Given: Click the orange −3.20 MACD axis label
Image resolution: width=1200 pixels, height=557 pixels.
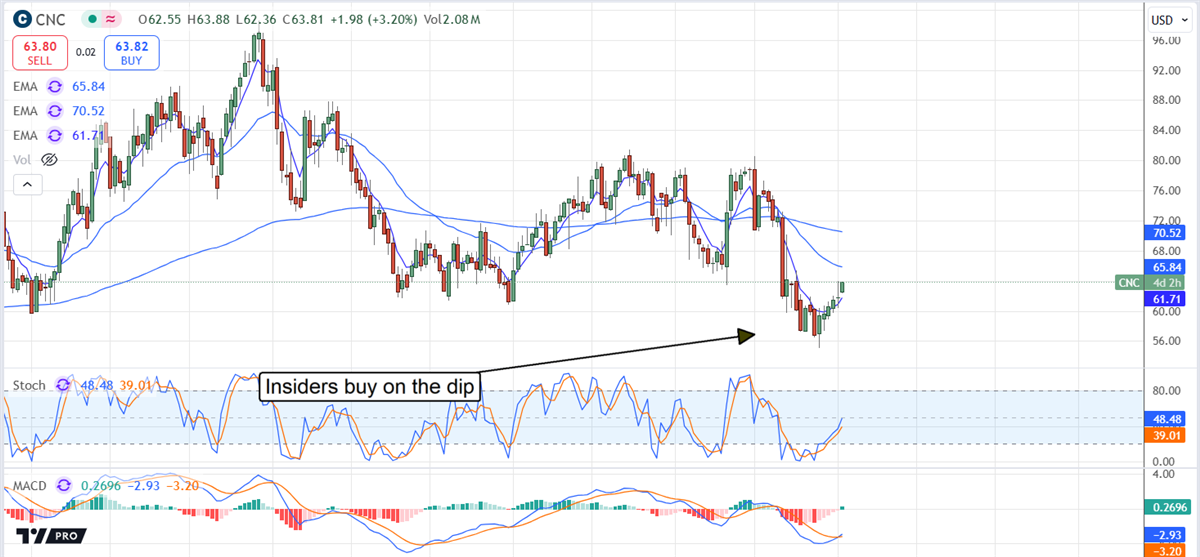Looking at the screenshot, I should (x=1167, y=550).
